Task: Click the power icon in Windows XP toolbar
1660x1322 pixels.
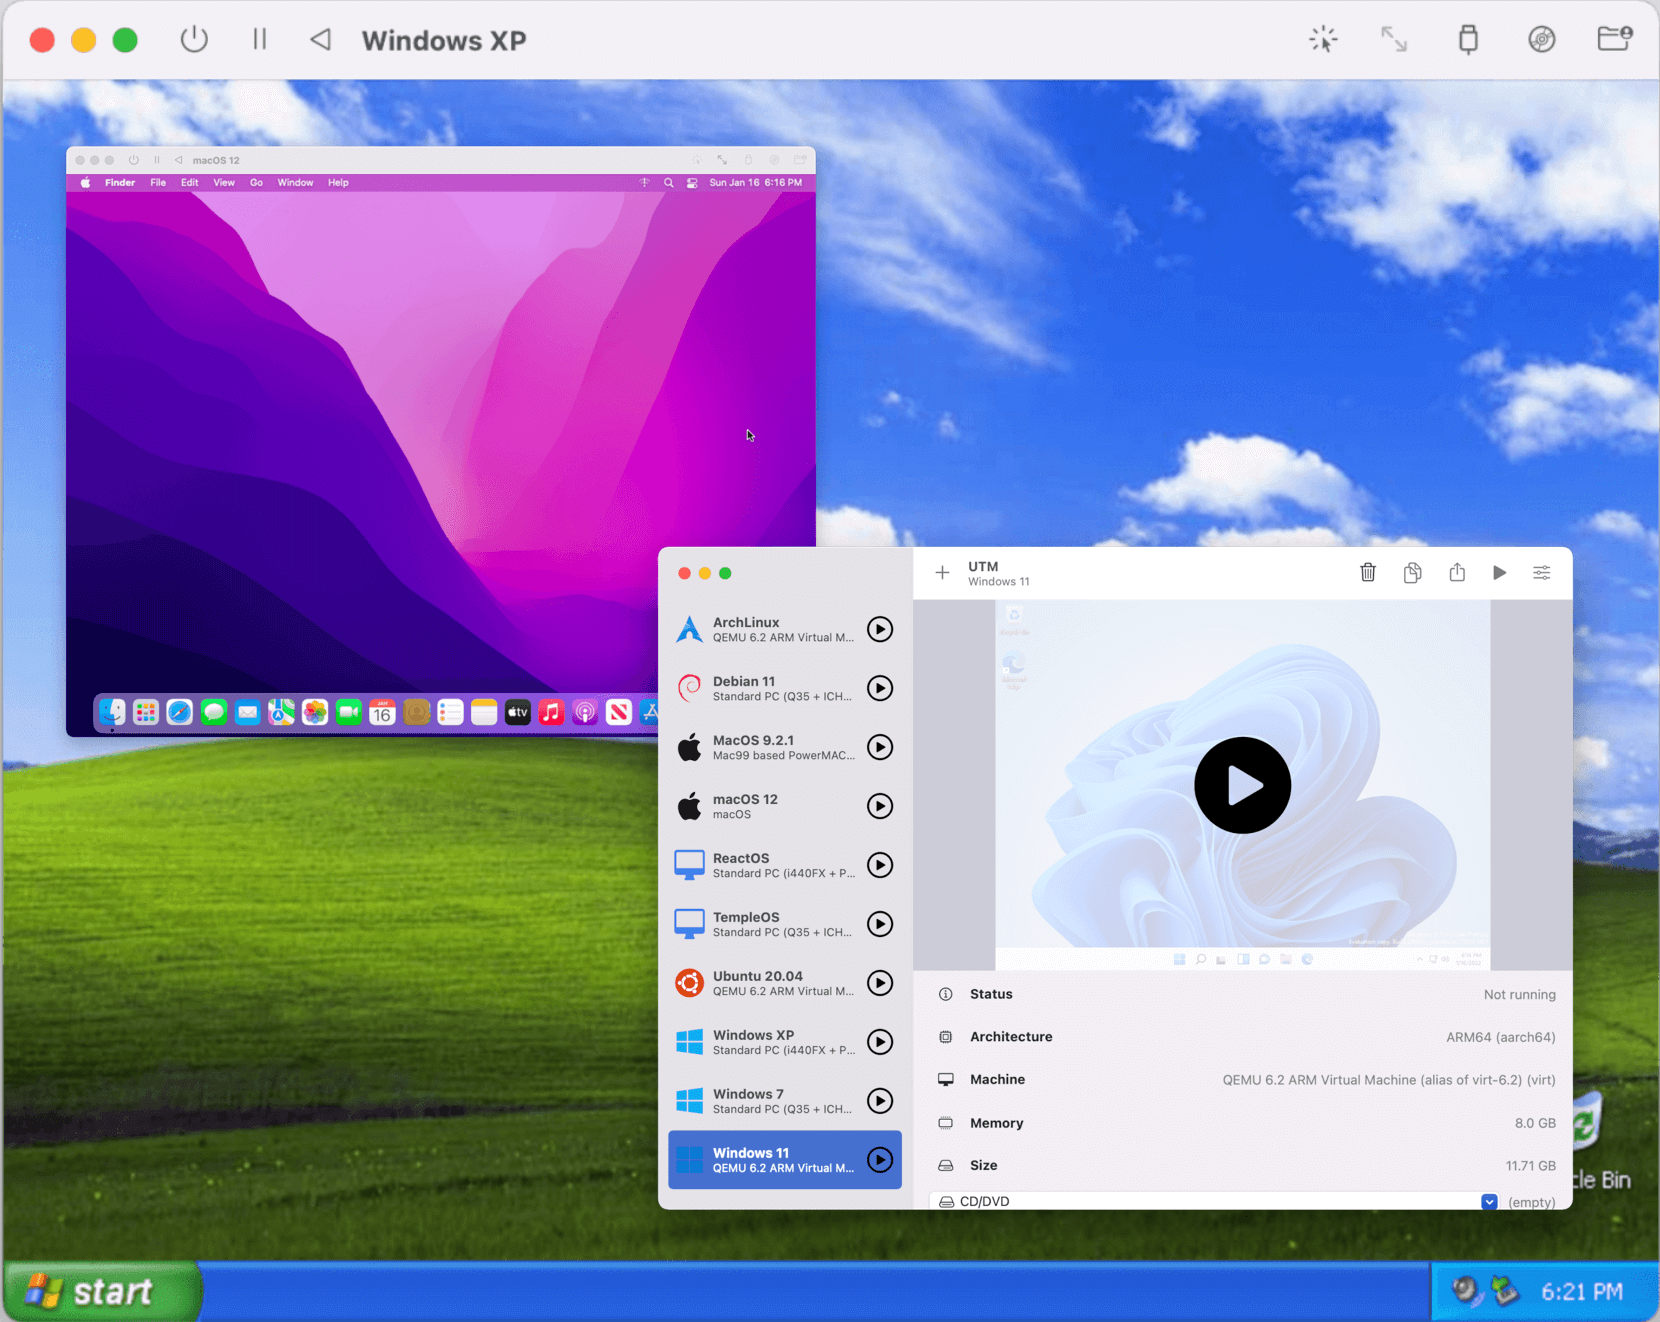Action: point(194,40)
